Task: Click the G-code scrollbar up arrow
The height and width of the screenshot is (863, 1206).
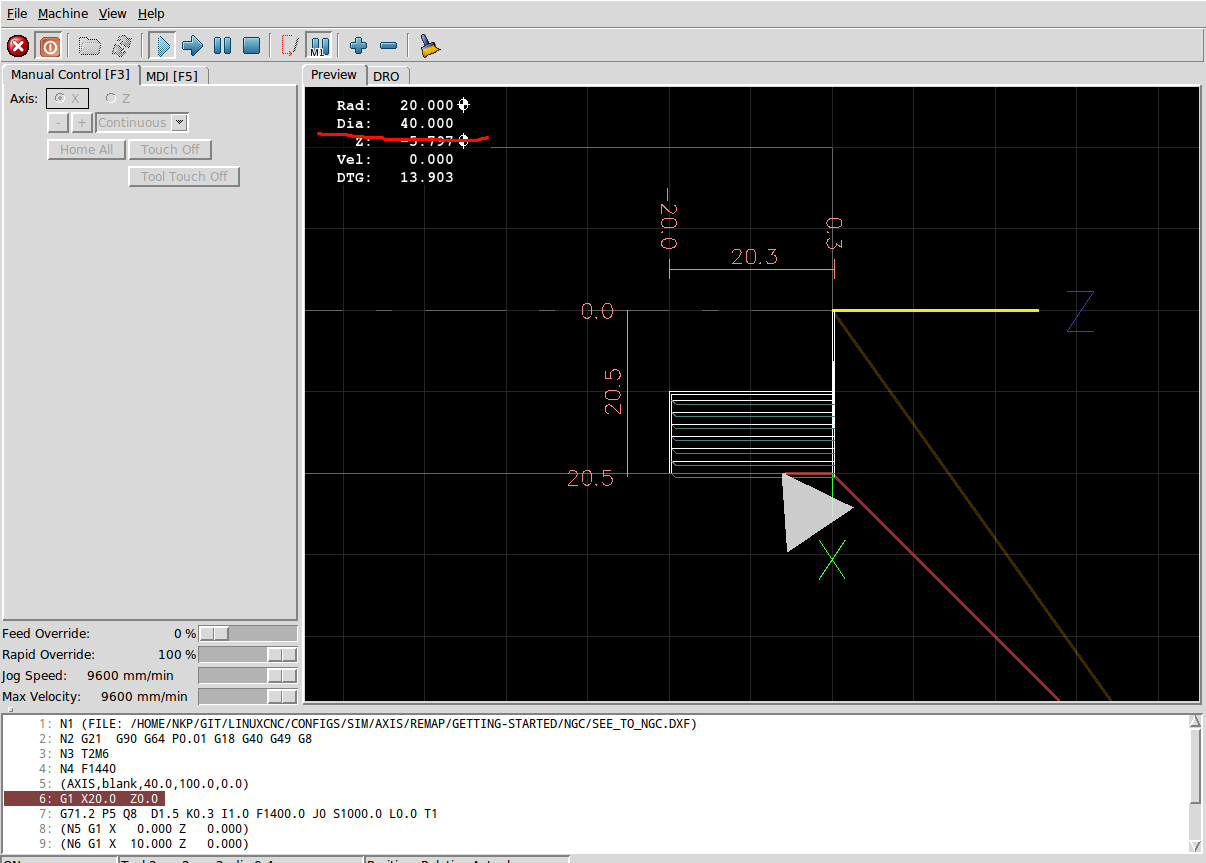Action: pyautogui.click(x=1195, y=721)
